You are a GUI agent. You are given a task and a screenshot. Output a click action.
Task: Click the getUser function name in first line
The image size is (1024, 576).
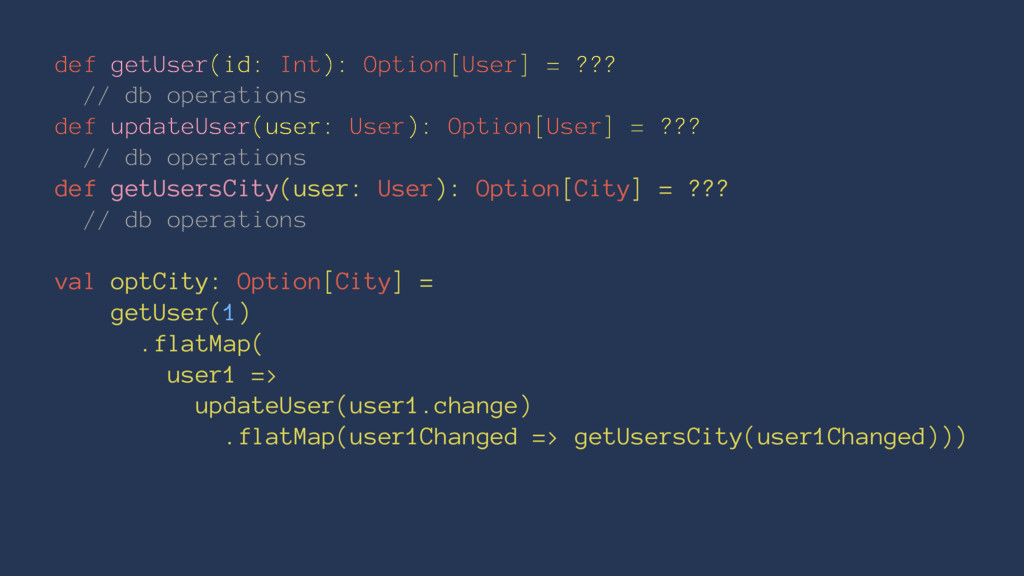[159, 65]
